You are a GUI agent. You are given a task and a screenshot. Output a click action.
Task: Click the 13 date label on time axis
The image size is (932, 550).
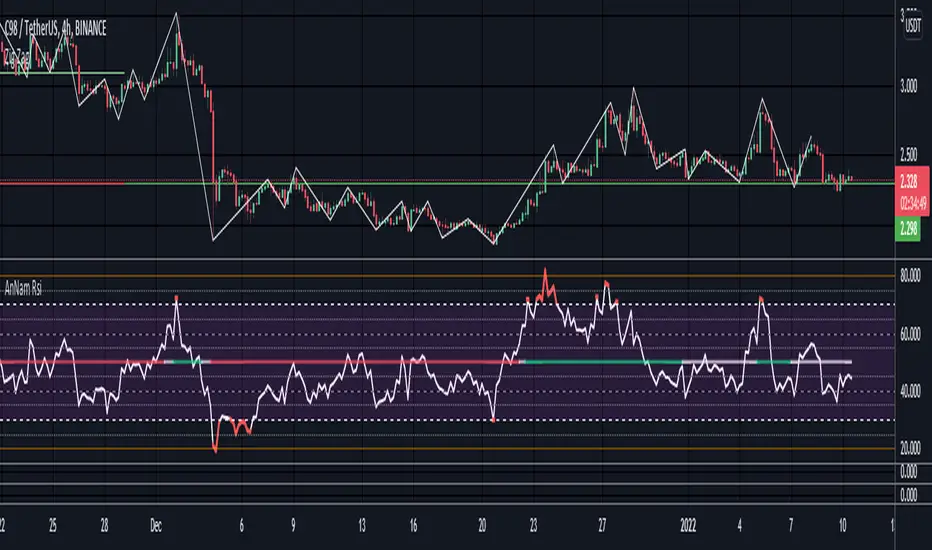click(361, 526)
